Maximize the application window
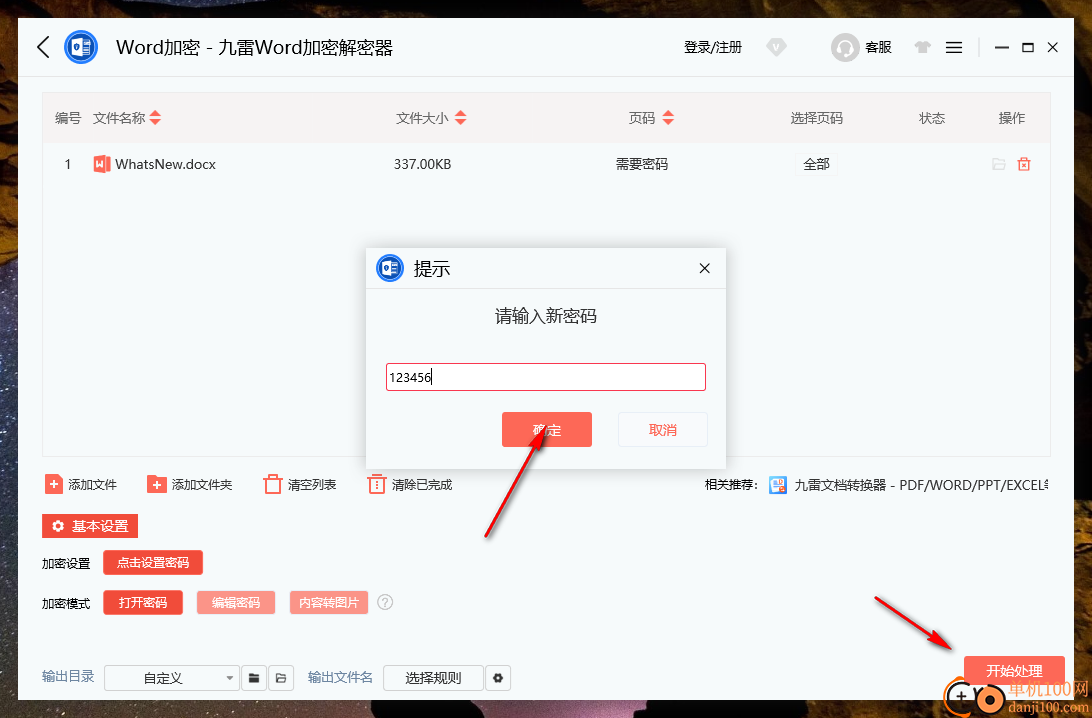 coord(1028,47)
